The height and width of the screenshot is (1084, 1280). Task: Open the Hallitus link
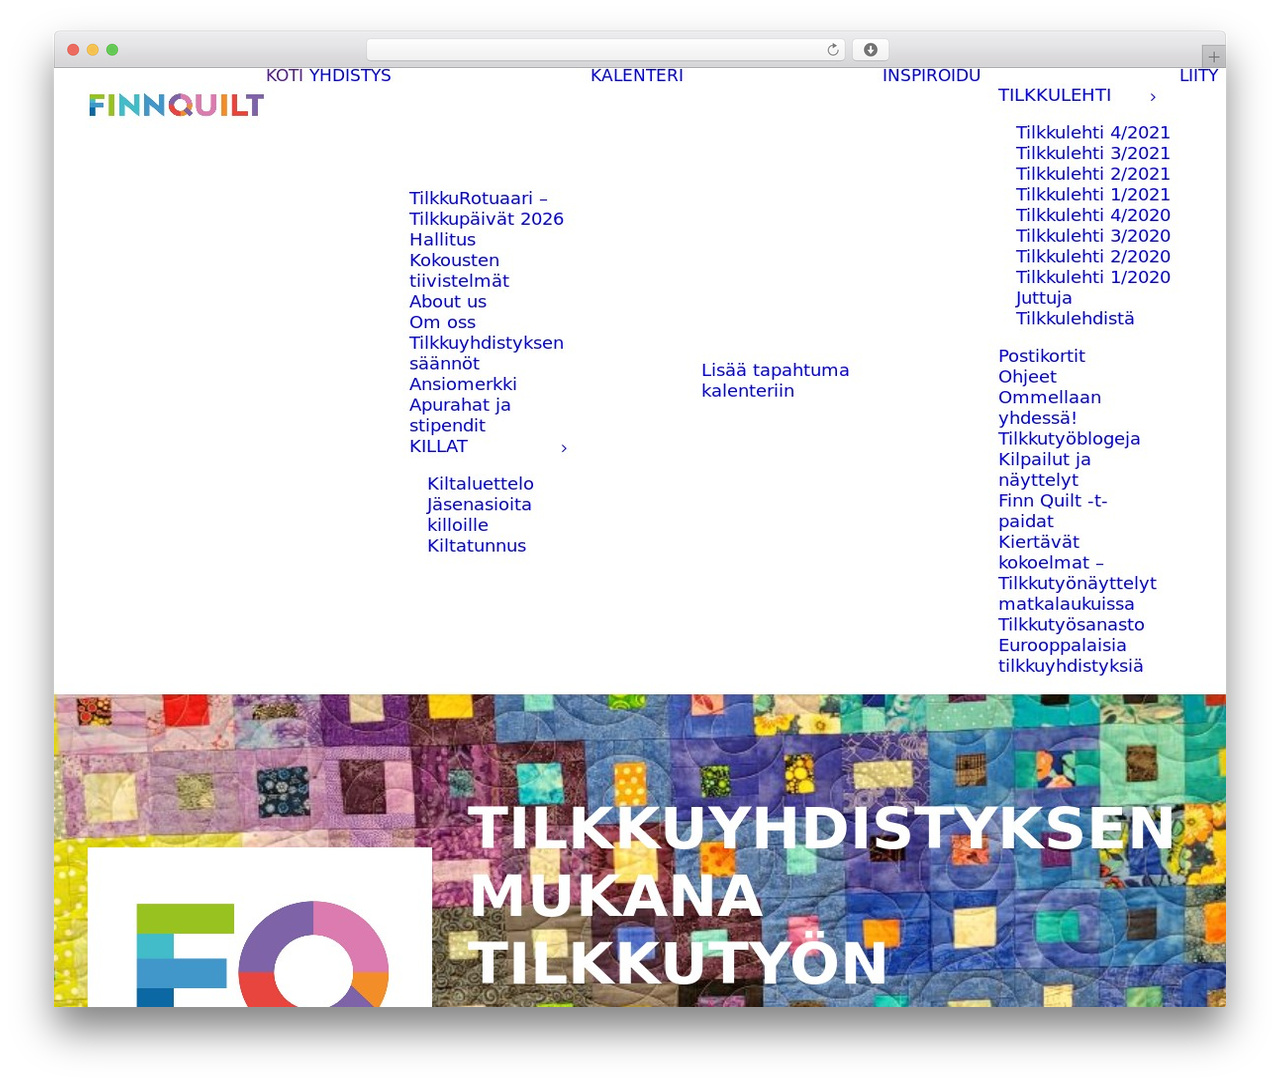click(442, 239)
